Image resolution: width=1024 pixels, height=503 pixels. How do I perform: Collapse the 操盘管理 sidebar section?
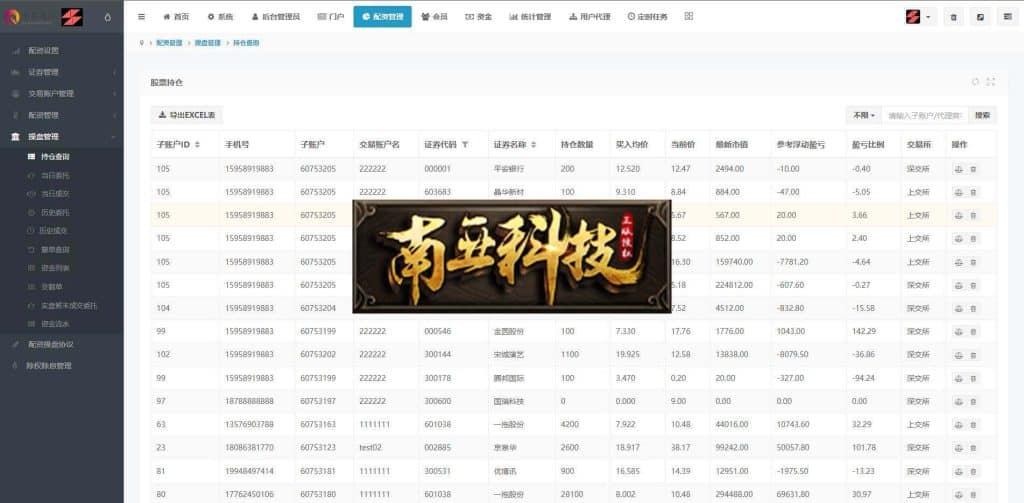click(x=61, y=137)
